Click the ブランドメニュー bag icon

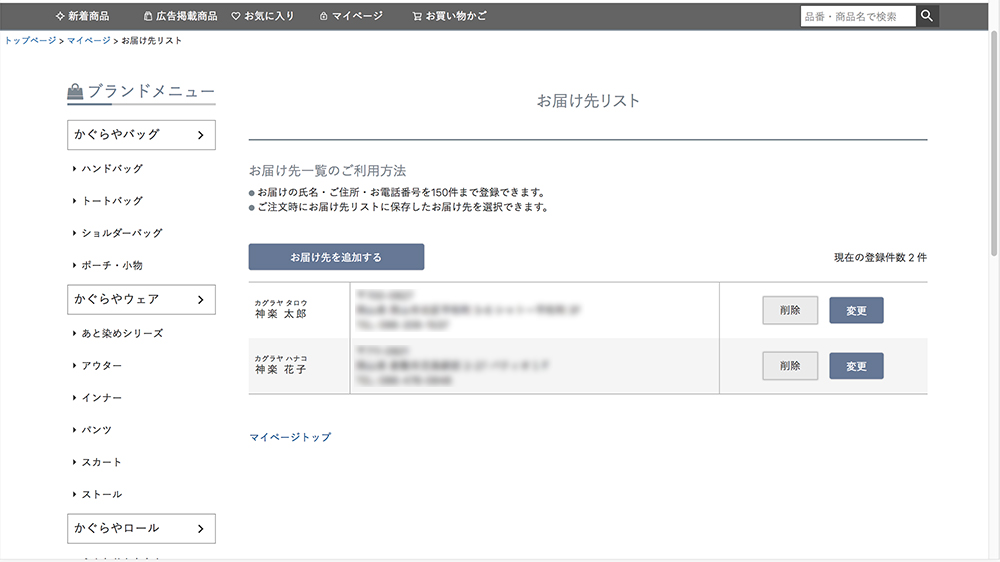click(75, 92)
